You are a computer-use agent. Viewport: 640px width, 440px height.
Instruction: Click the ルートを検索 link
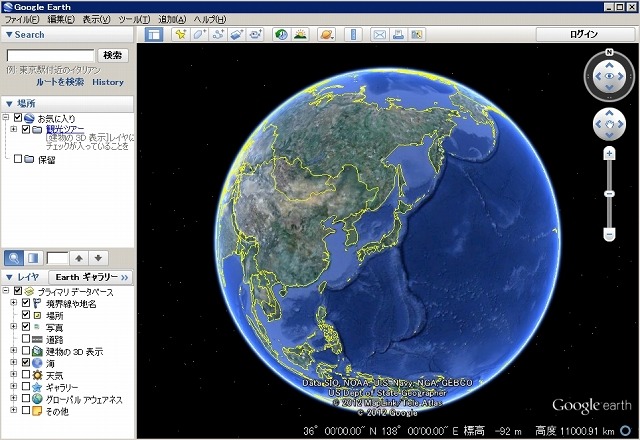(60, 82)
